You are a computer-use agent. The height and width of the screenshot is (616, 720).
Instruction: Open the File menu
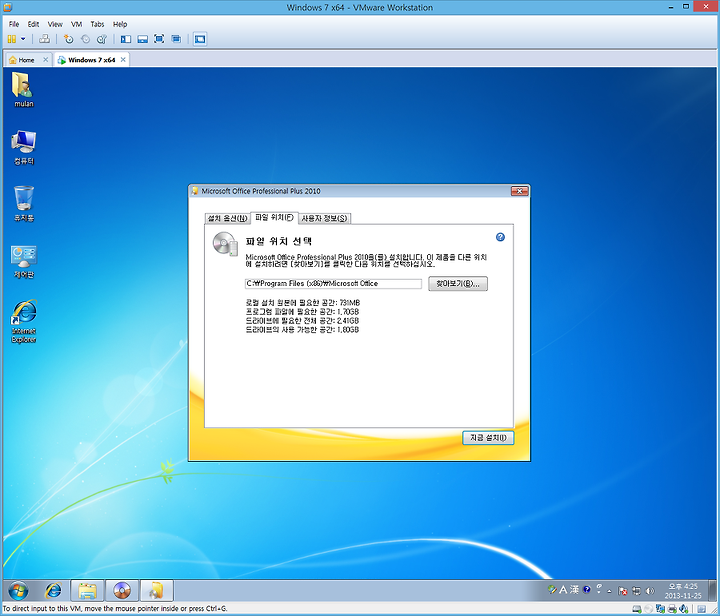pyautogui.click(x=14, y=24)
